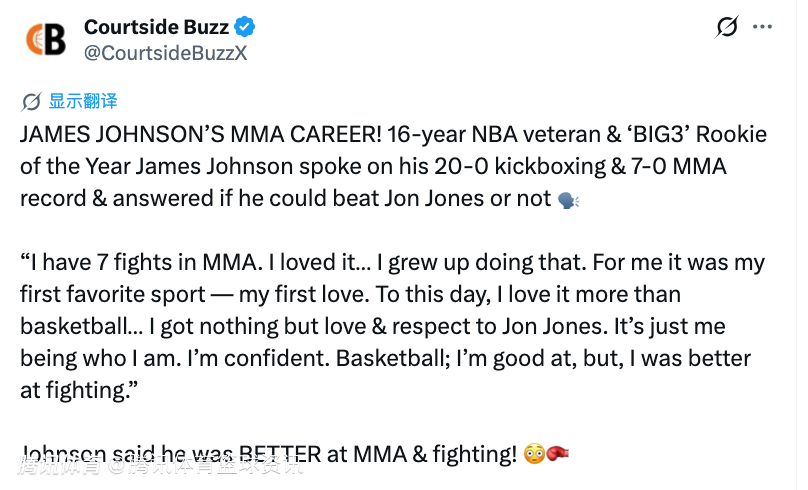The image size is (808, 490).
Task: Click the red boxing glove emoji
Action: (557, 453)
